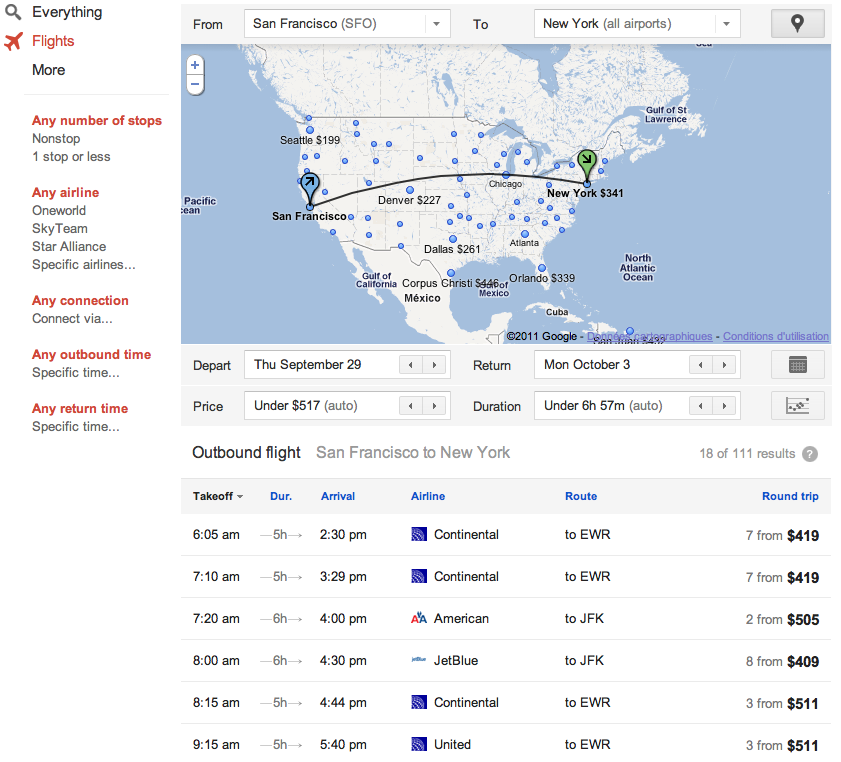
Task: Select the 8:15 am Continental flight
Action: pyautogui.click(x=506, y=703)
